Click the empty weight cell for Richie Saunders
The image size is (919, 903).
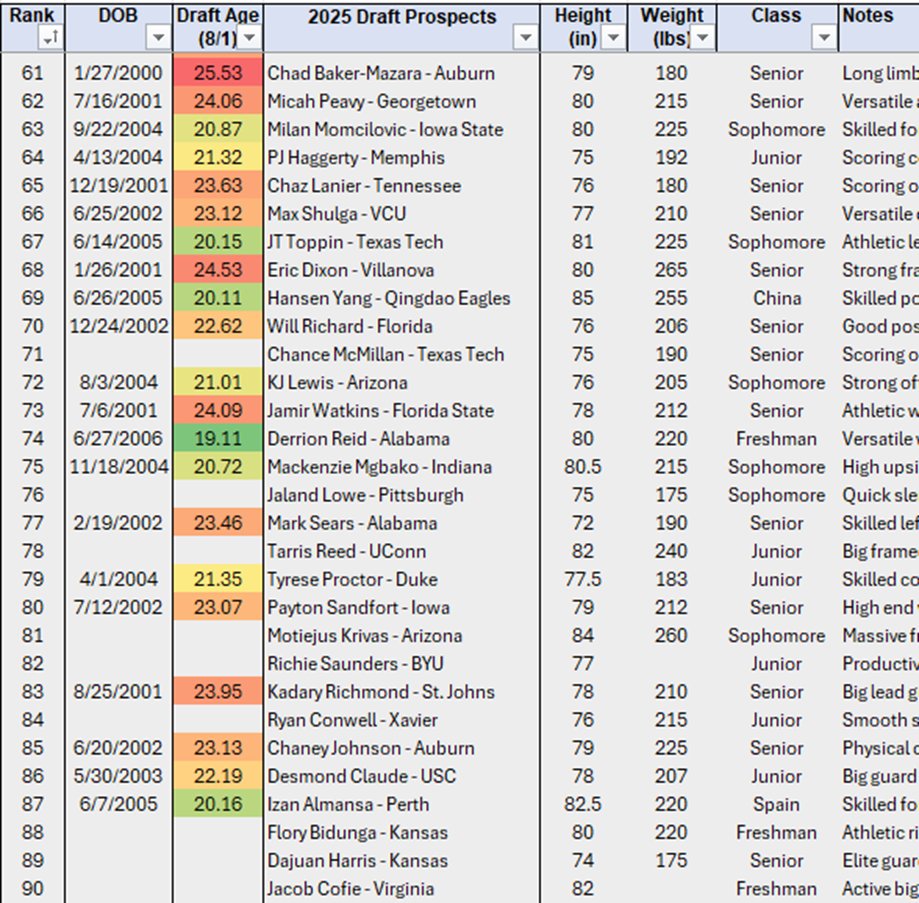point(672,664)
